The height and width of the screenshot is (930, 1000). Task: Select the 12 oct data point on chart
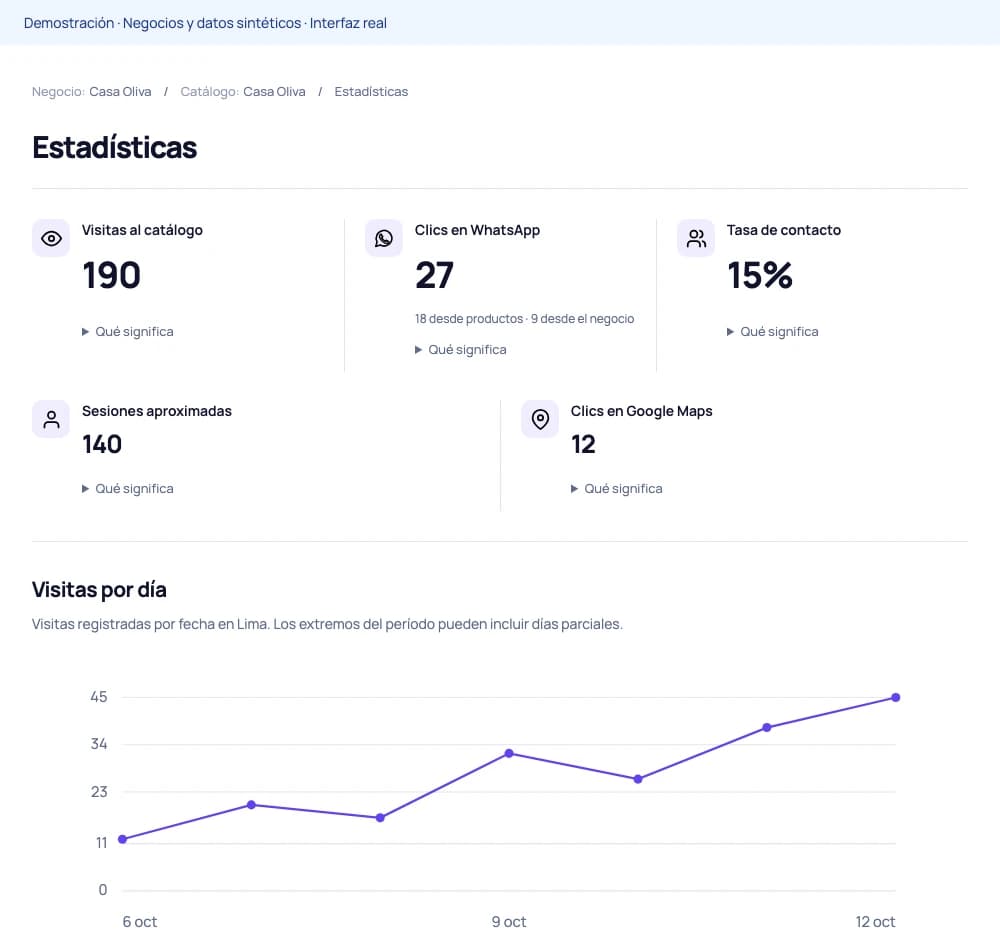click(x=895, y=697)
